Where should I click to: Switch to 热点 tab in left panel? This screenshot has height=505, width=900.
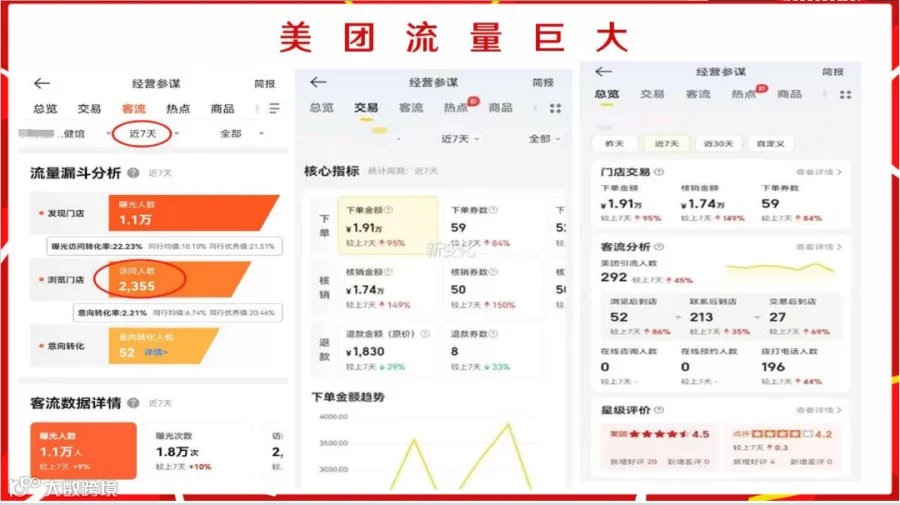coord(178,108)
